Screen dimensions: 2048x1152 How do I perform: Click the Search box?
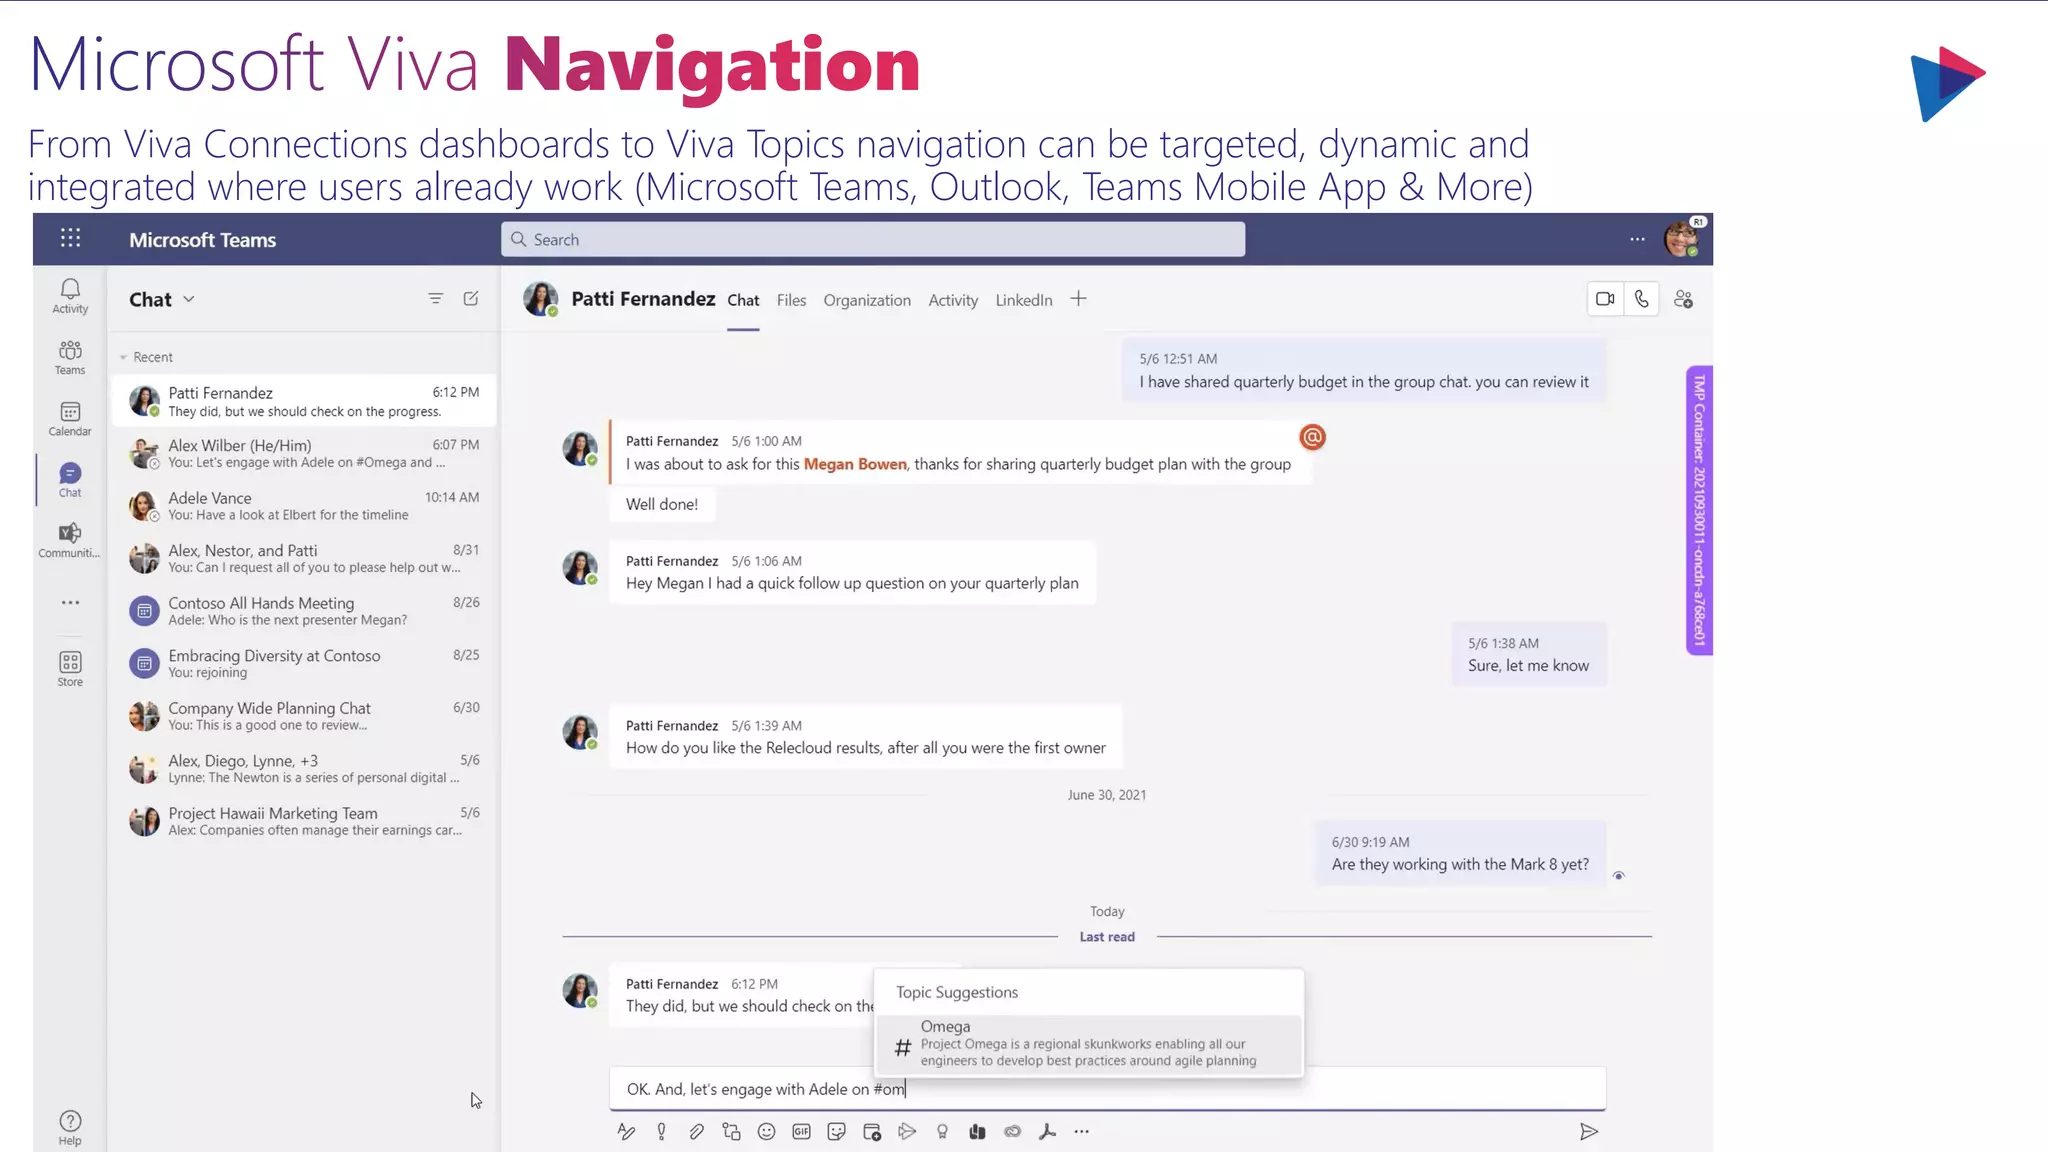[x=873, y=239]
